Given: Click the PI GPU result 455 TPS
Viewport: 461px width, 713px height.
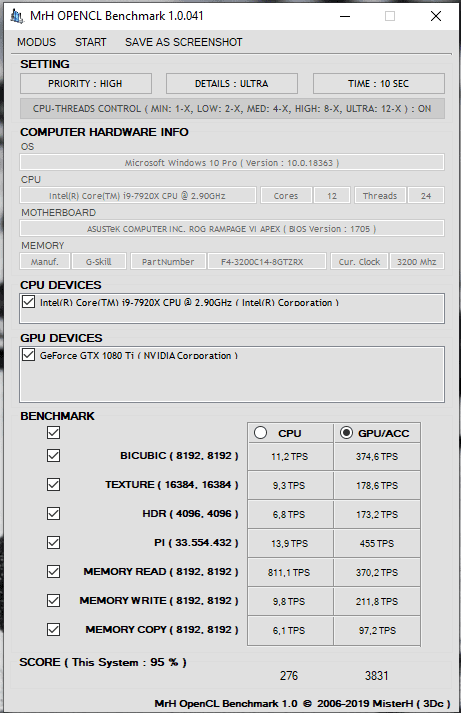Looking at the screenshot, I should point(377,543).
